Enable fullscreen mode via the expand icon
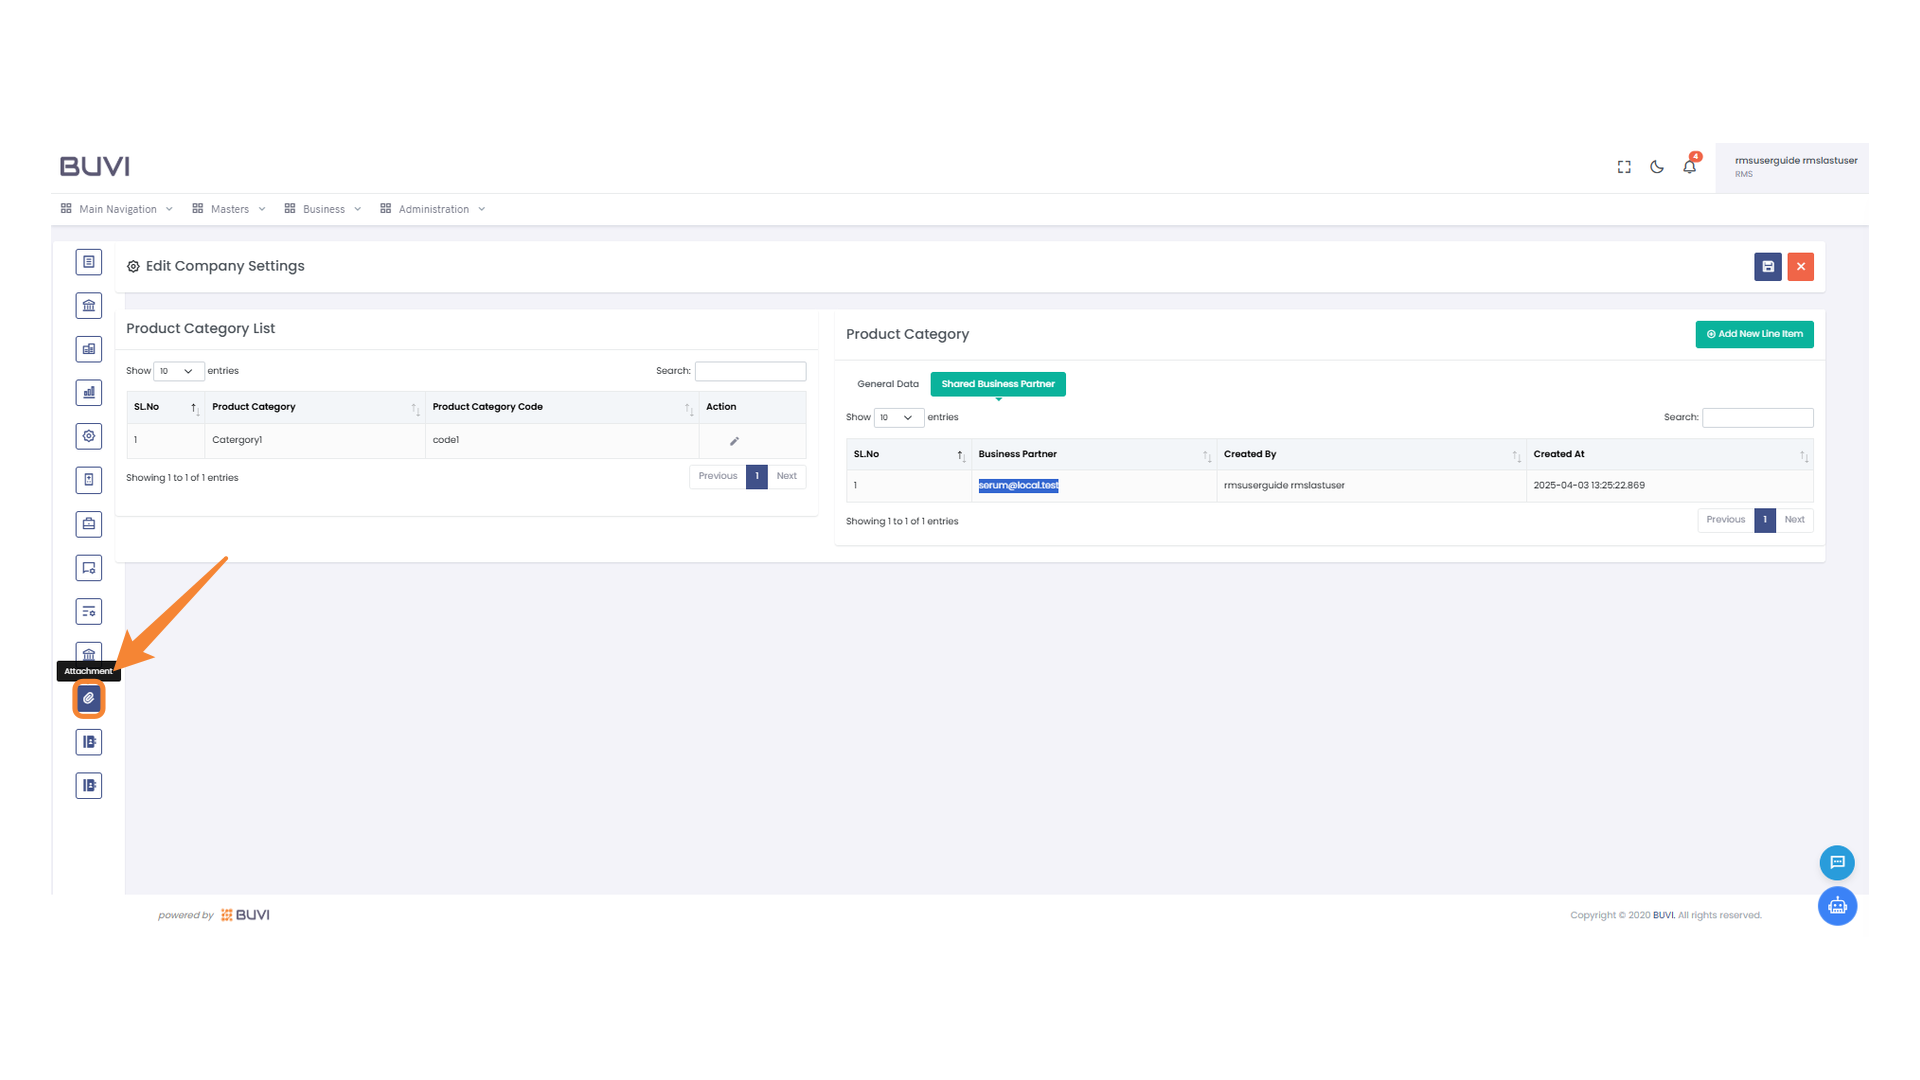 pyautogui.click(x=1623, y=167)
